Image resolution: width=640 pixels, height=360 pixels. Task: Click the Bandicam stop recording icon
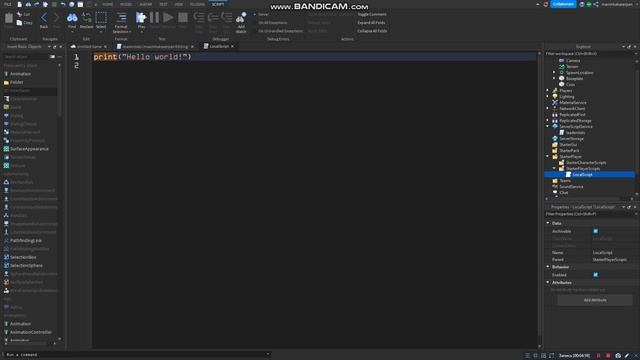pos(608,356)
